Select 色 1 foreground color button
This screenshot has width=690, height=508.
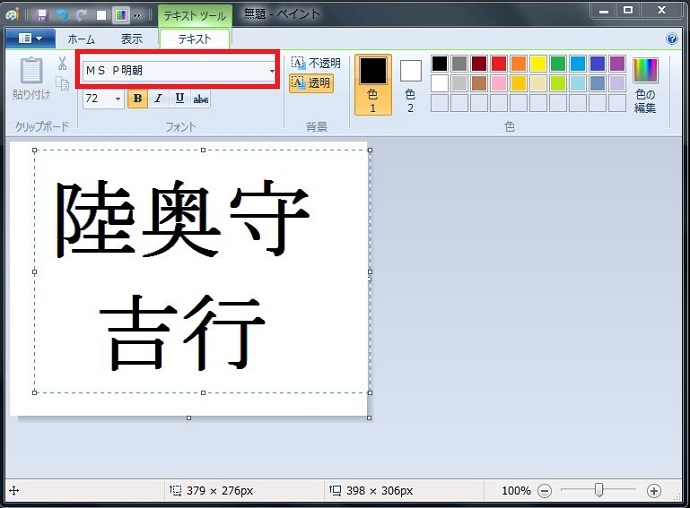(373, 85)
